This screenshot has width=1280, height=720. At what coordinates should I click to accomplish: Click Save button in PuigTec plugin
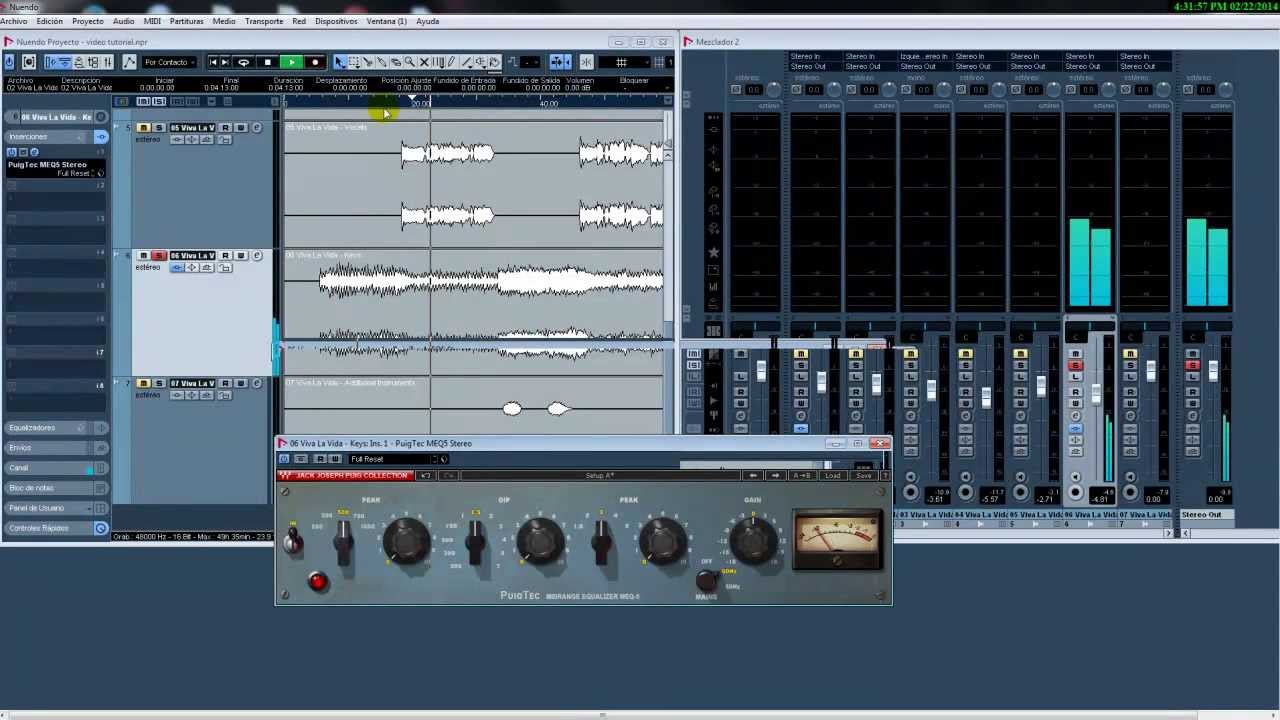[863, 476]
